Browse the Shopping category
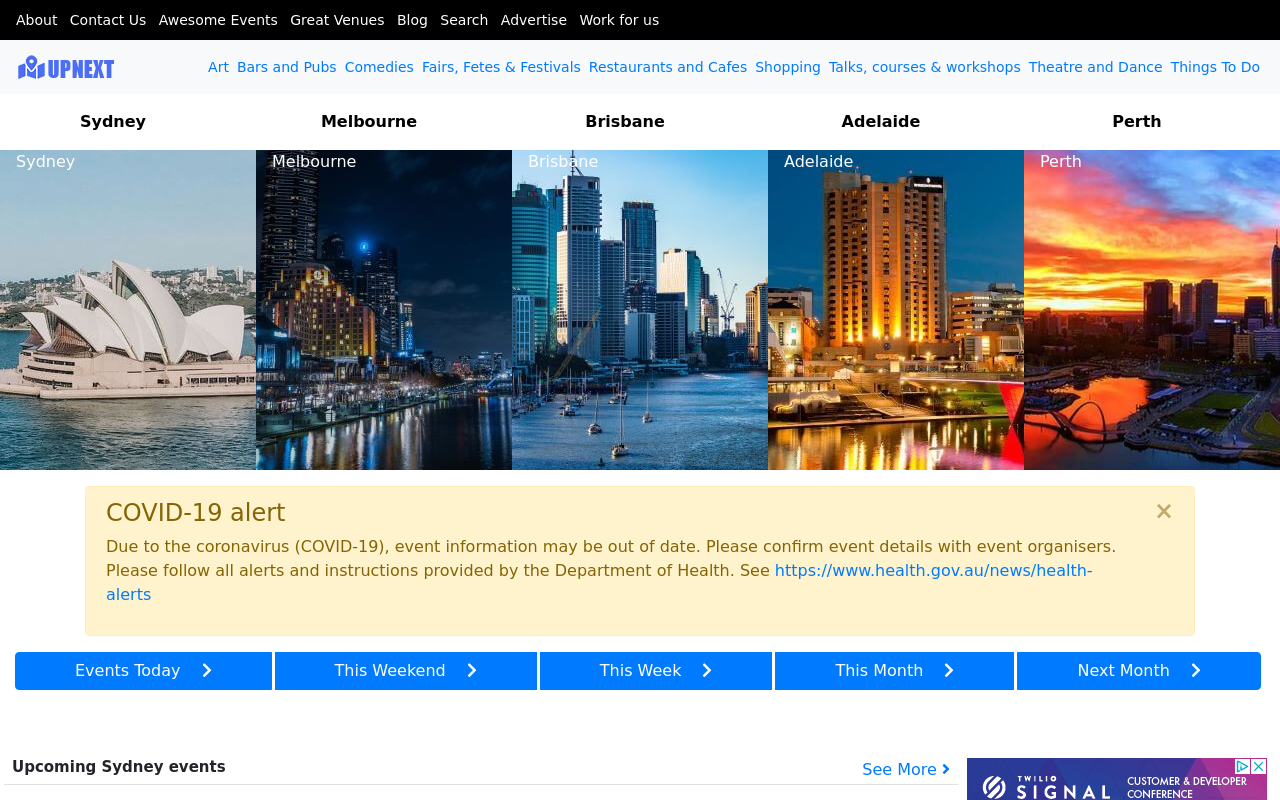This screenshot has width=1280, height=800. point(788,67)
